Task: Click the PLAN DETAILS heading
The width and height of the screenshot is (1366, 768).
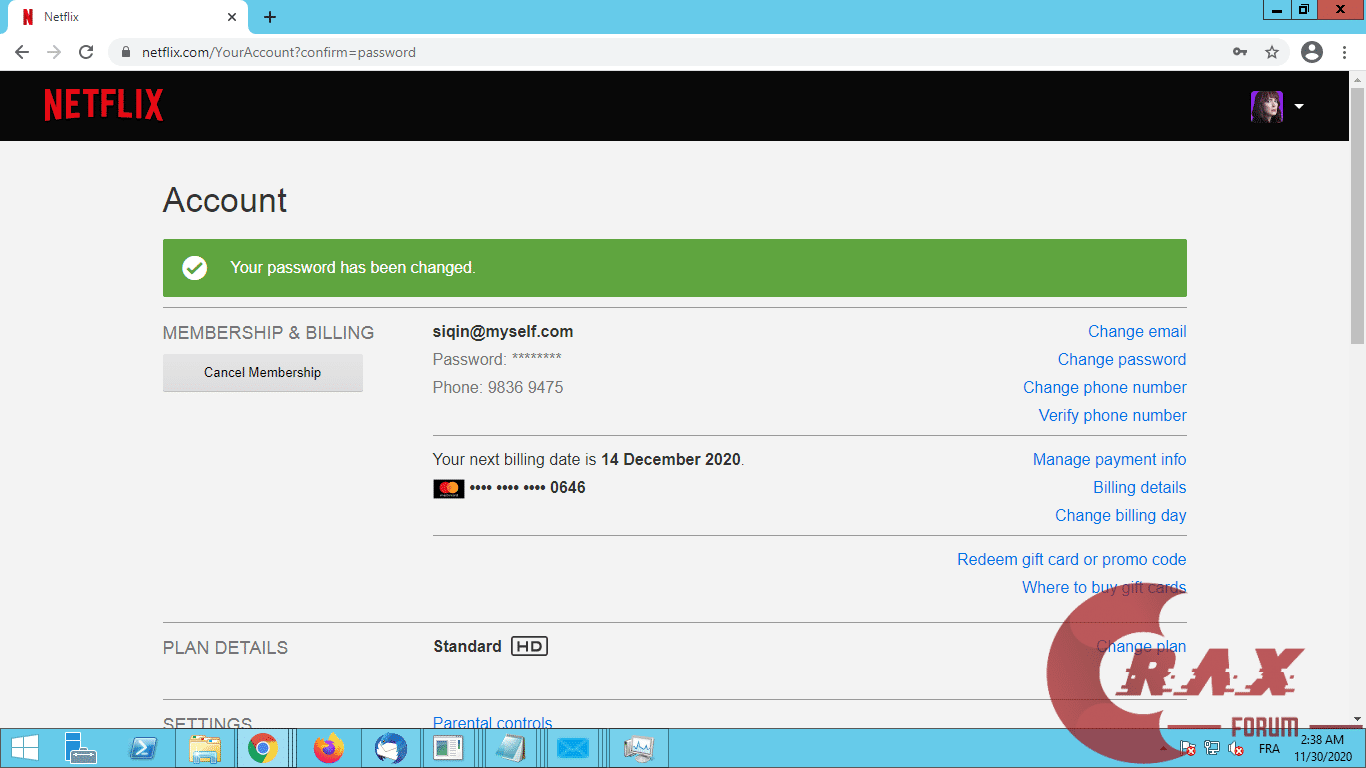Action: click(225, 648)
